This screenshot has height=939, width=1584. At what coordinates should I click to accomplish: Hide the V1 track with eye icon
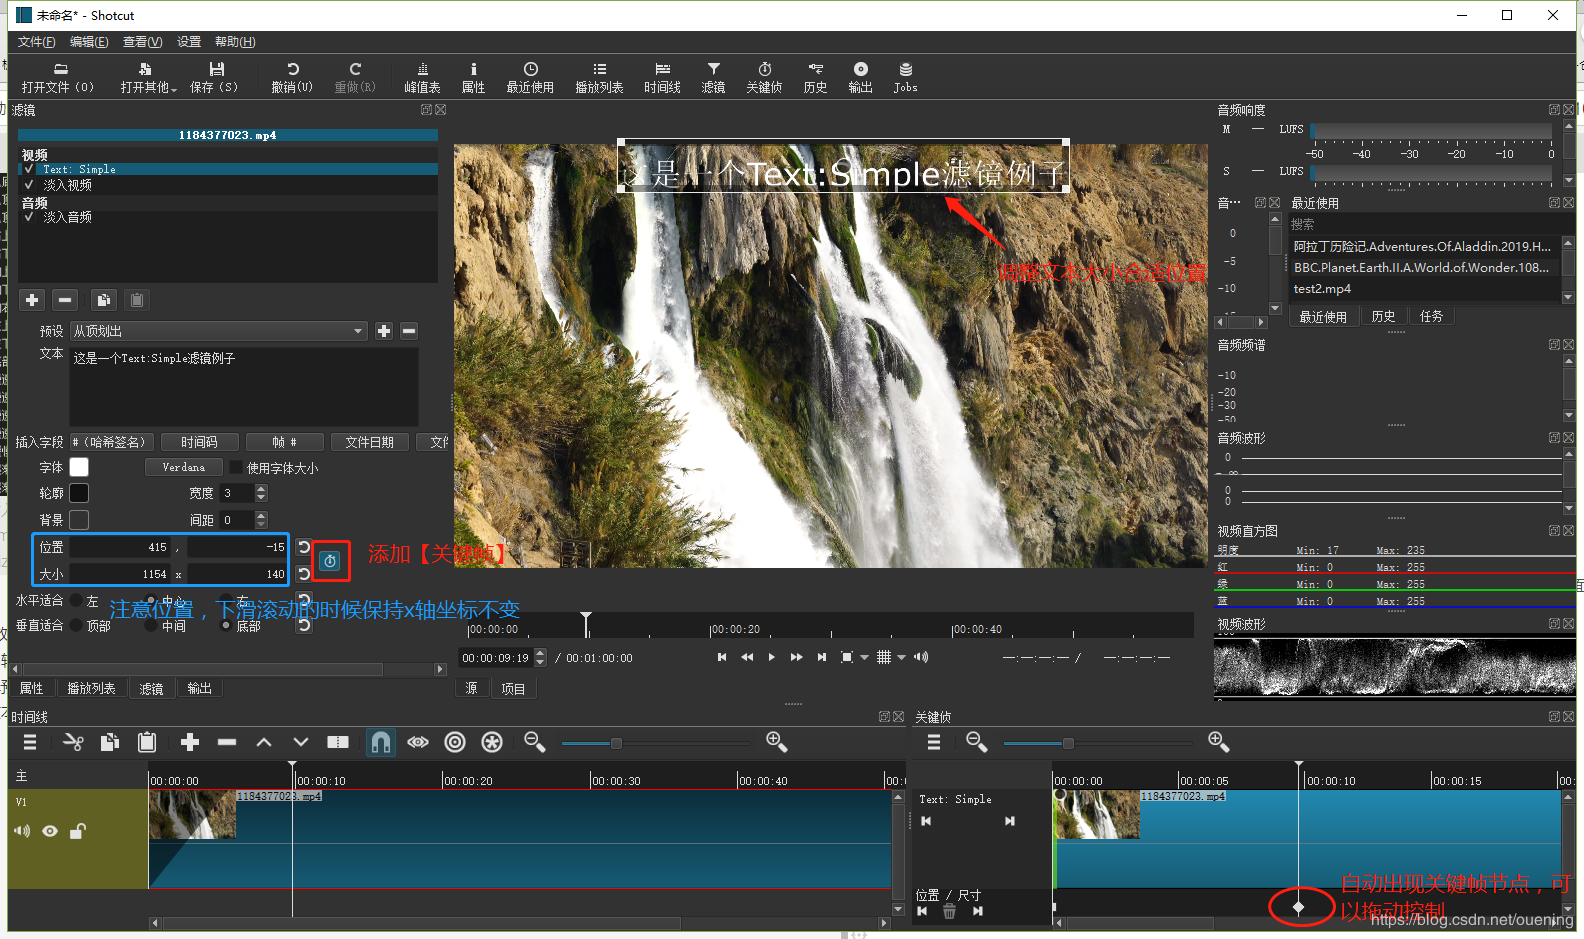[x=50, y=831]
